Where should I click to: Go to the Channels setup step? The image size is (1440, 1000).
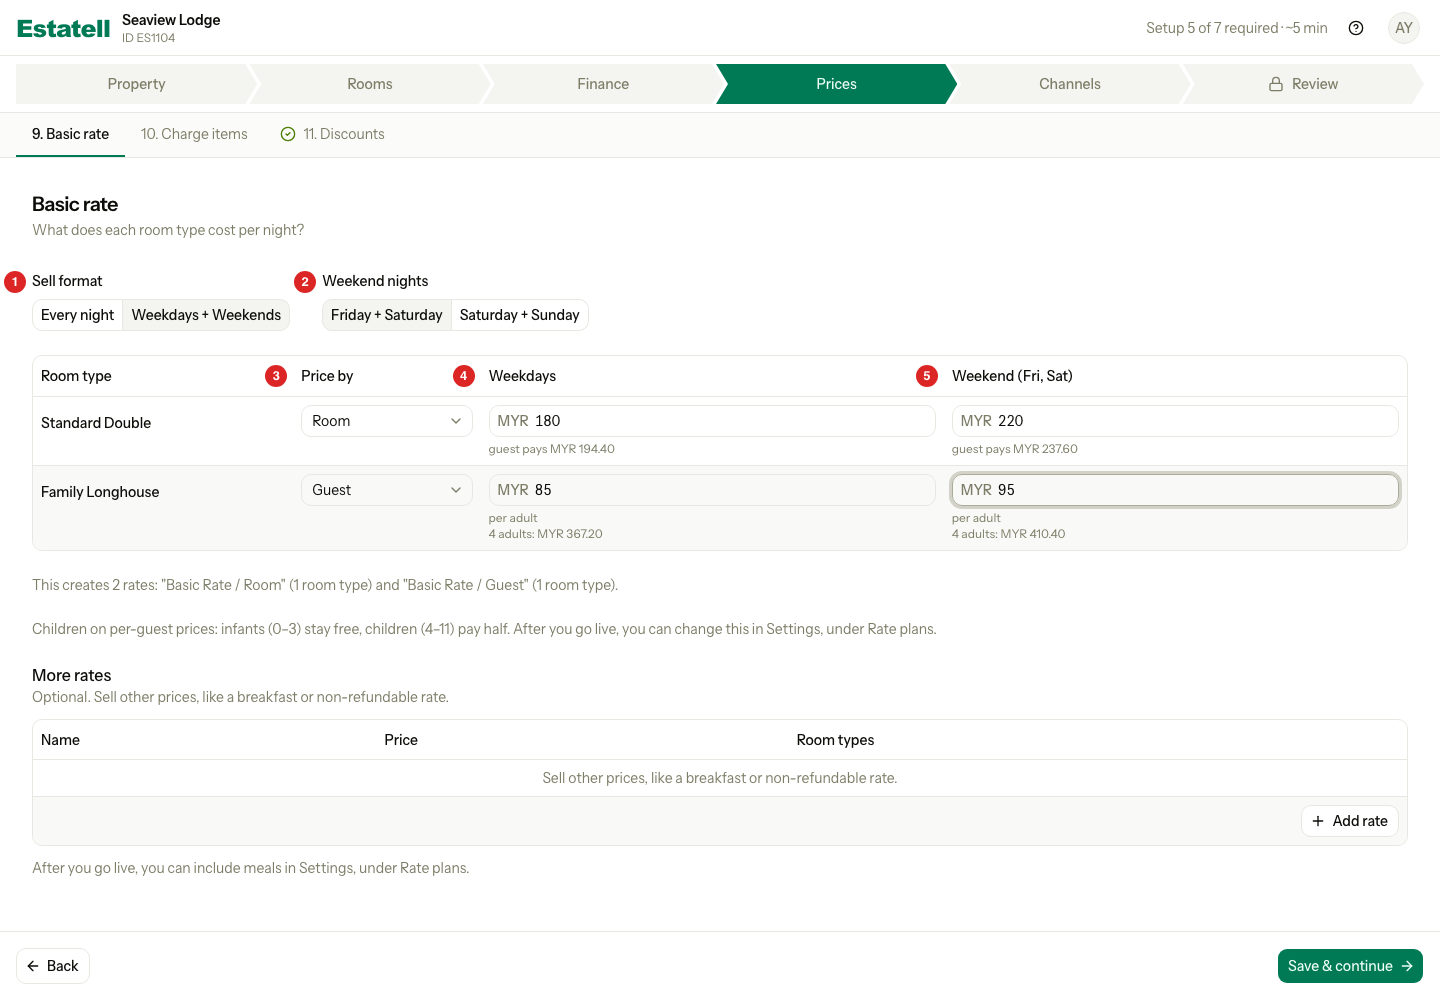(1070, 84)
